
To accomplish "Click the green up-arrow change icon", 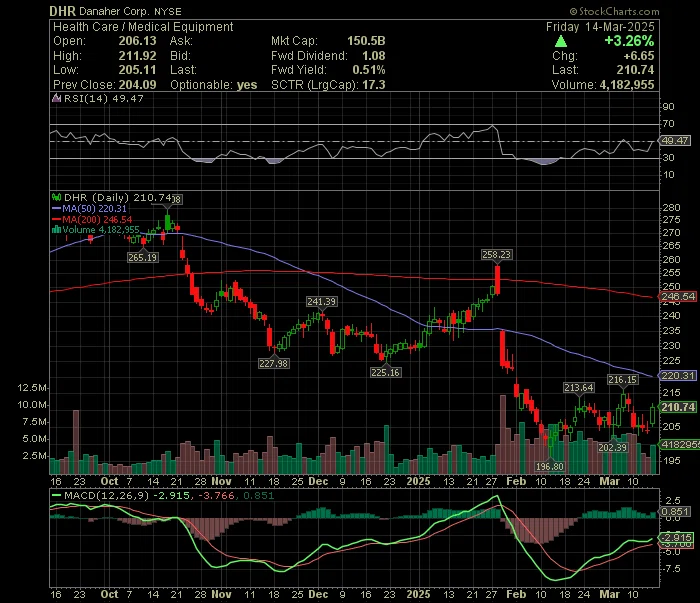I will [x=561, y=42].
